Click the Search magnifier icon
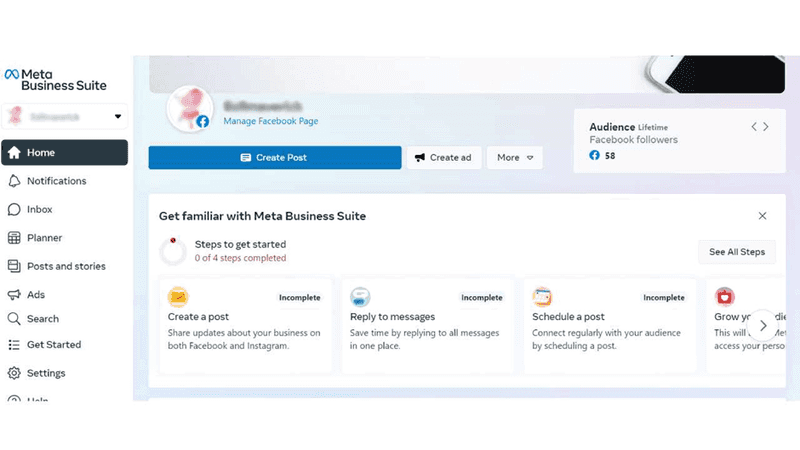This screenshot has height=450, width=800. pyautogui.click(x=14, y=319)
